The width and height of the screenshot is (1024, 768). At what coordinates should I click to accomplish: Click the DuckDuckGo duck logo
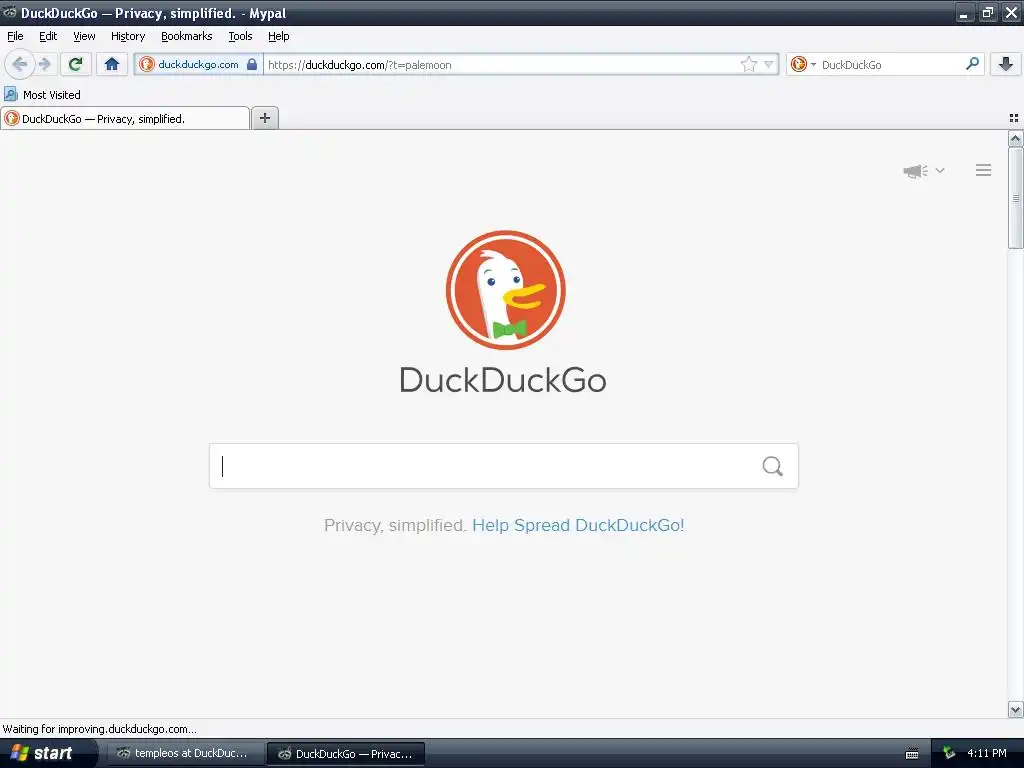[x=505, y=290]
